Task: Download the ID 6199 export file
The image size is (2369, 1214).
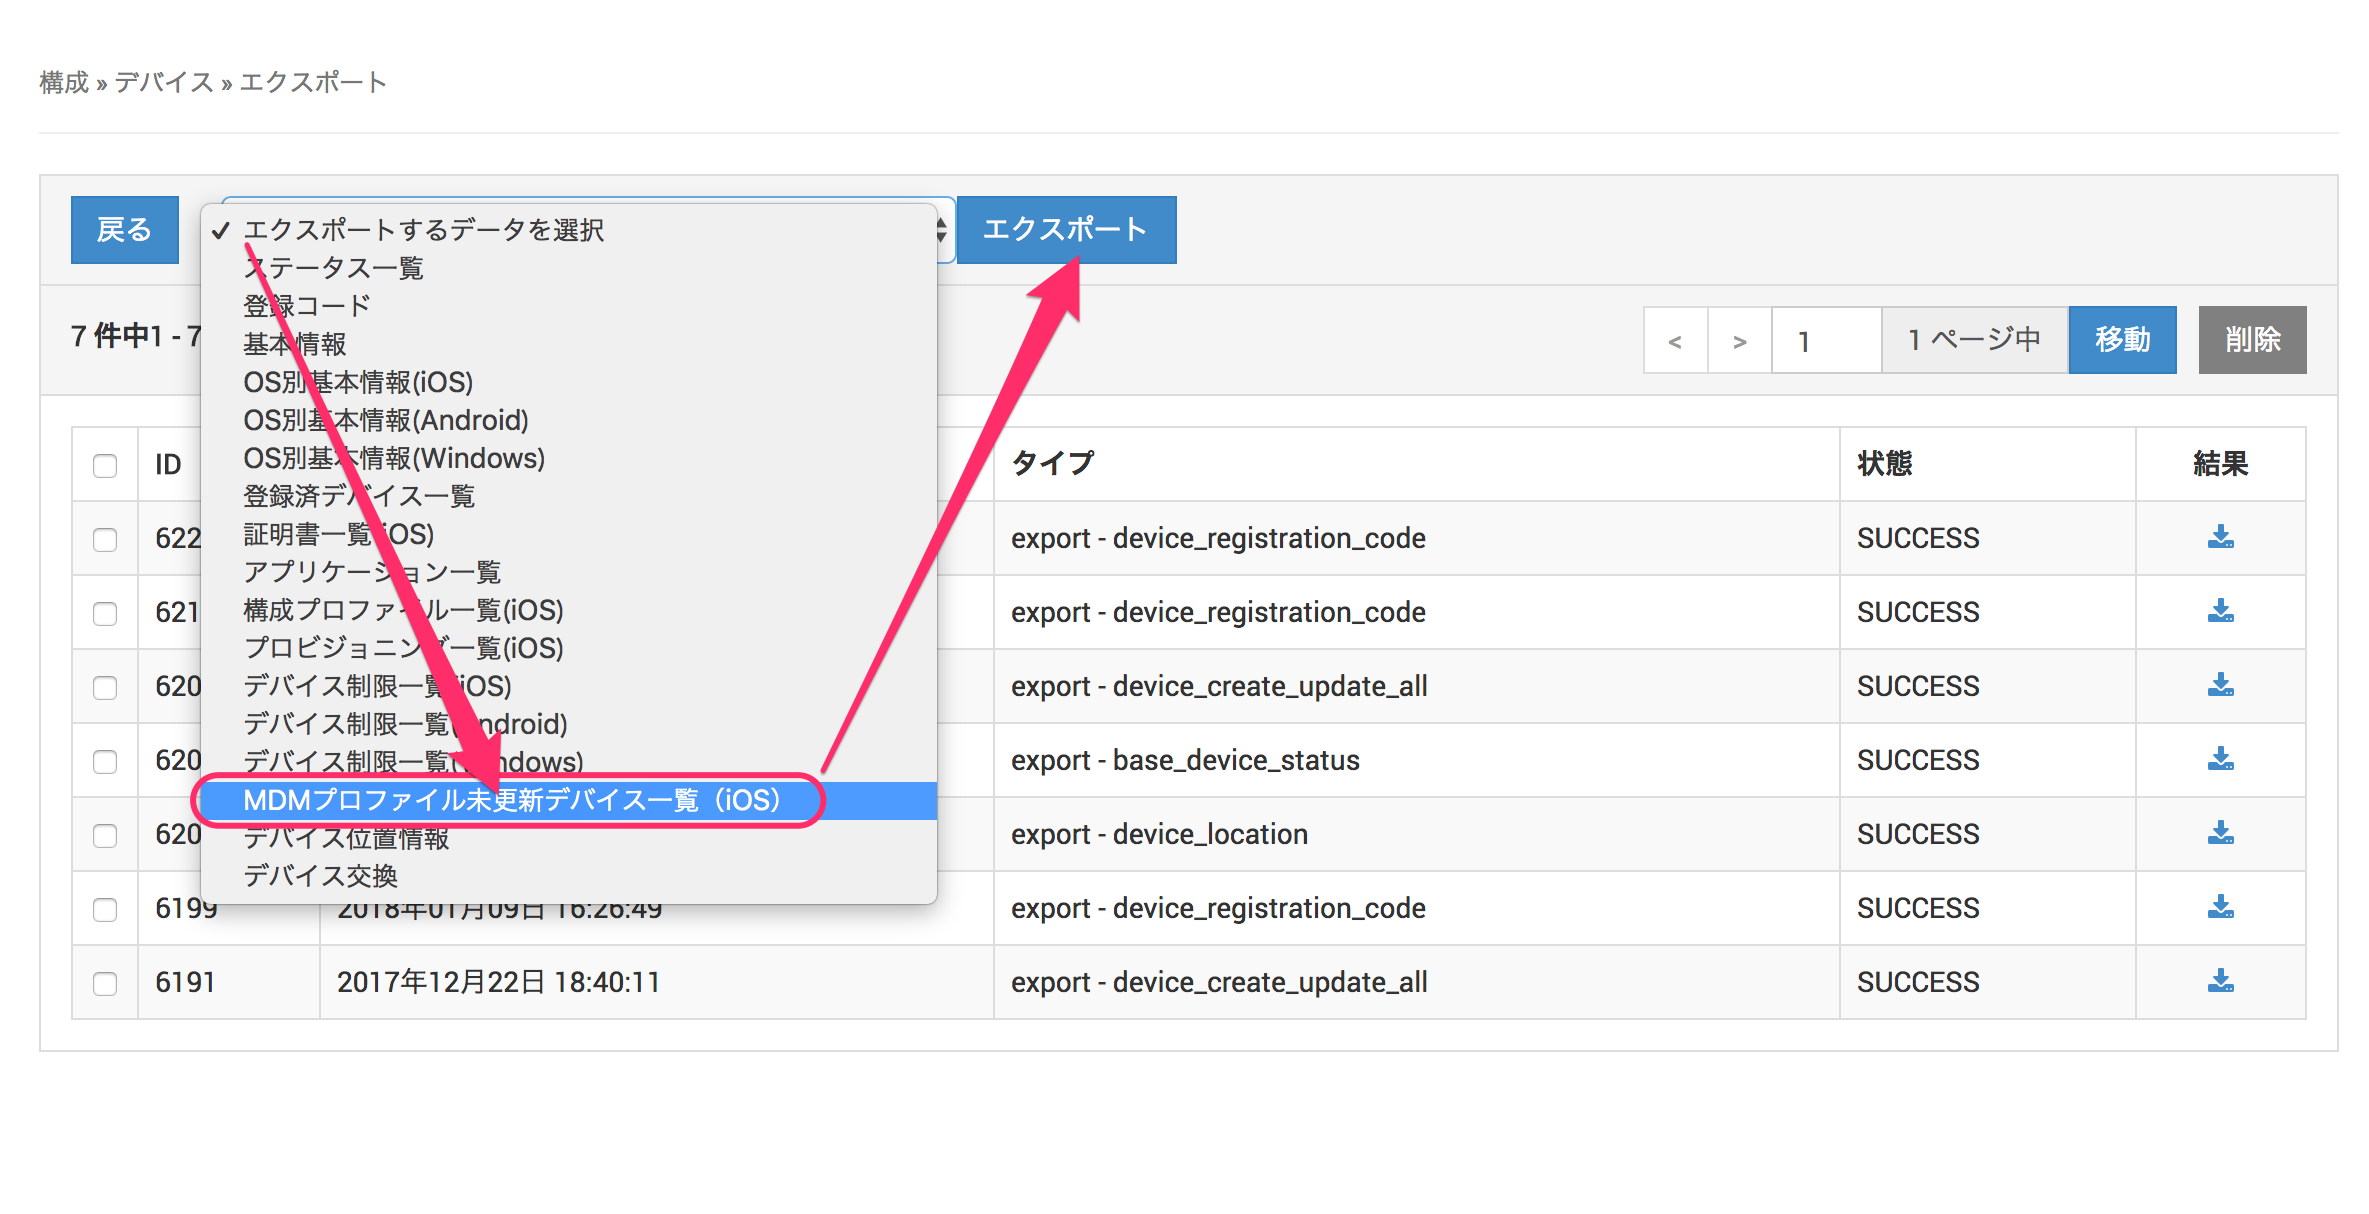Action: [x=2220, y=907]
